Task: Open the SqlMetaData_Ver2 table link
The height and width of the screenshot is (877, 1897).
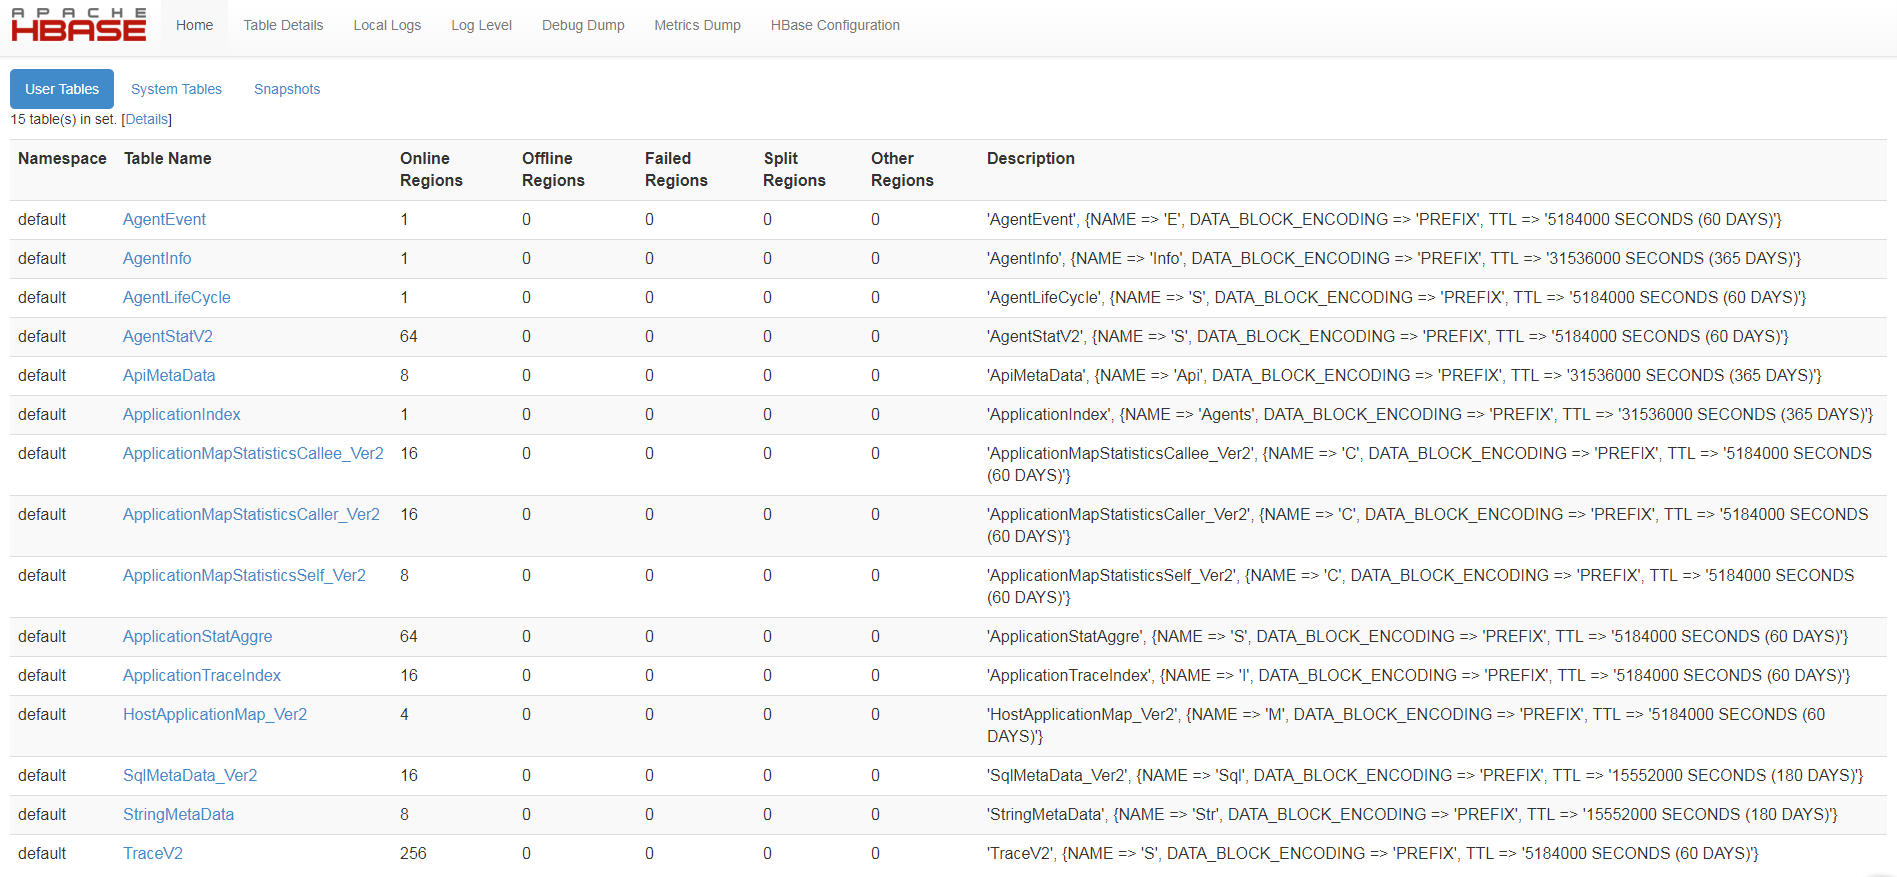Action: 190,775
